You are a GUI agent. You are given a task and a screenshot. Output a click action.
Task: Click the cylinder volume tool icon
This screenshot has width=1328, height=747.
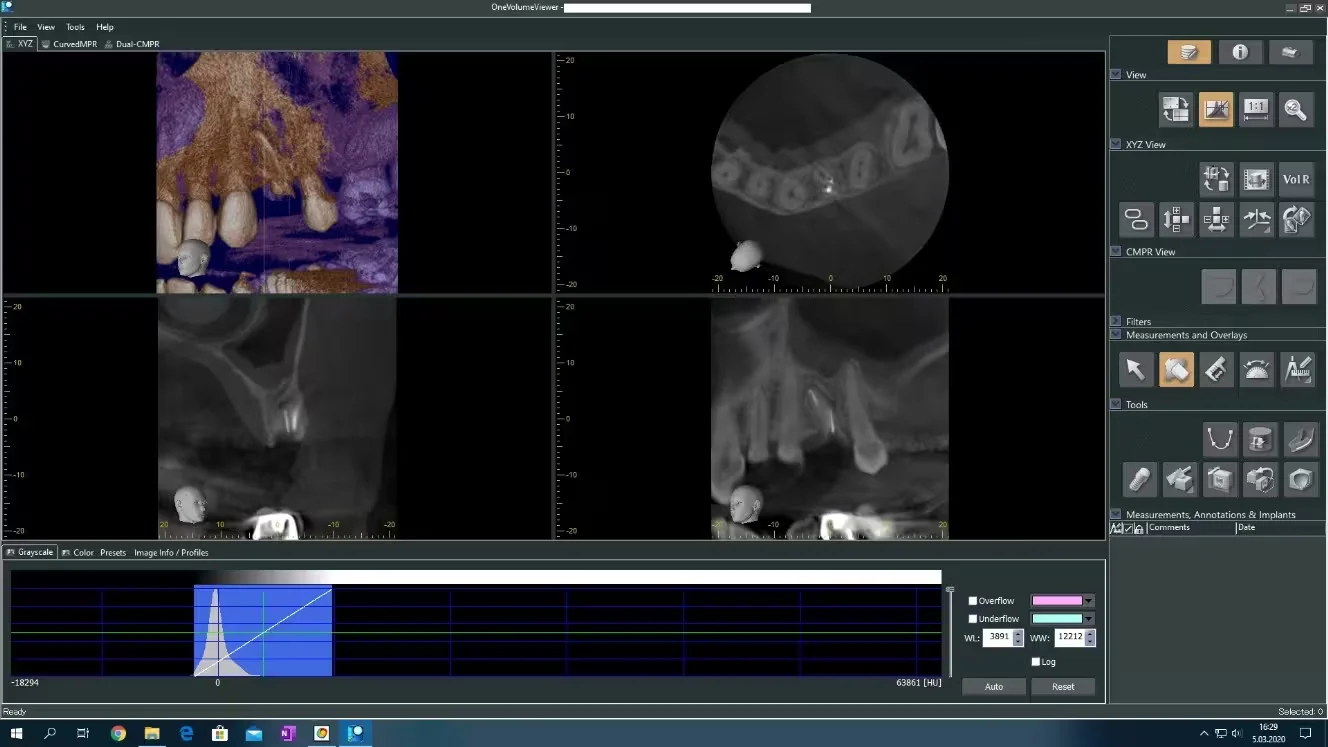1260,439
